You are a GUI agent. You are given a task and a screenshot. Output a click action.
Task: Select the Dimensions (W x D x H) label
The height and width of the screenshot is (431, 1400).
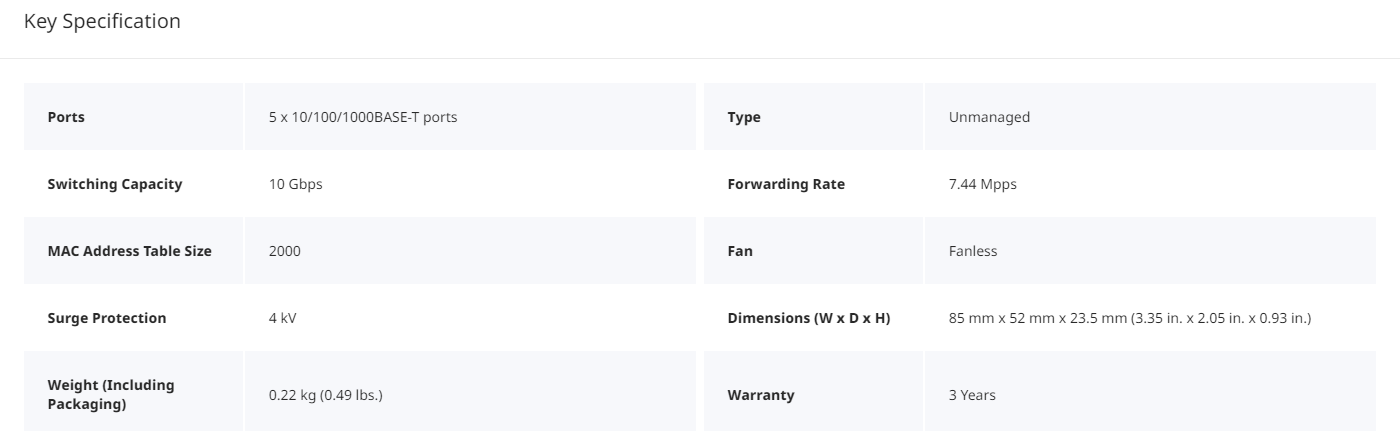pos(809,318)
